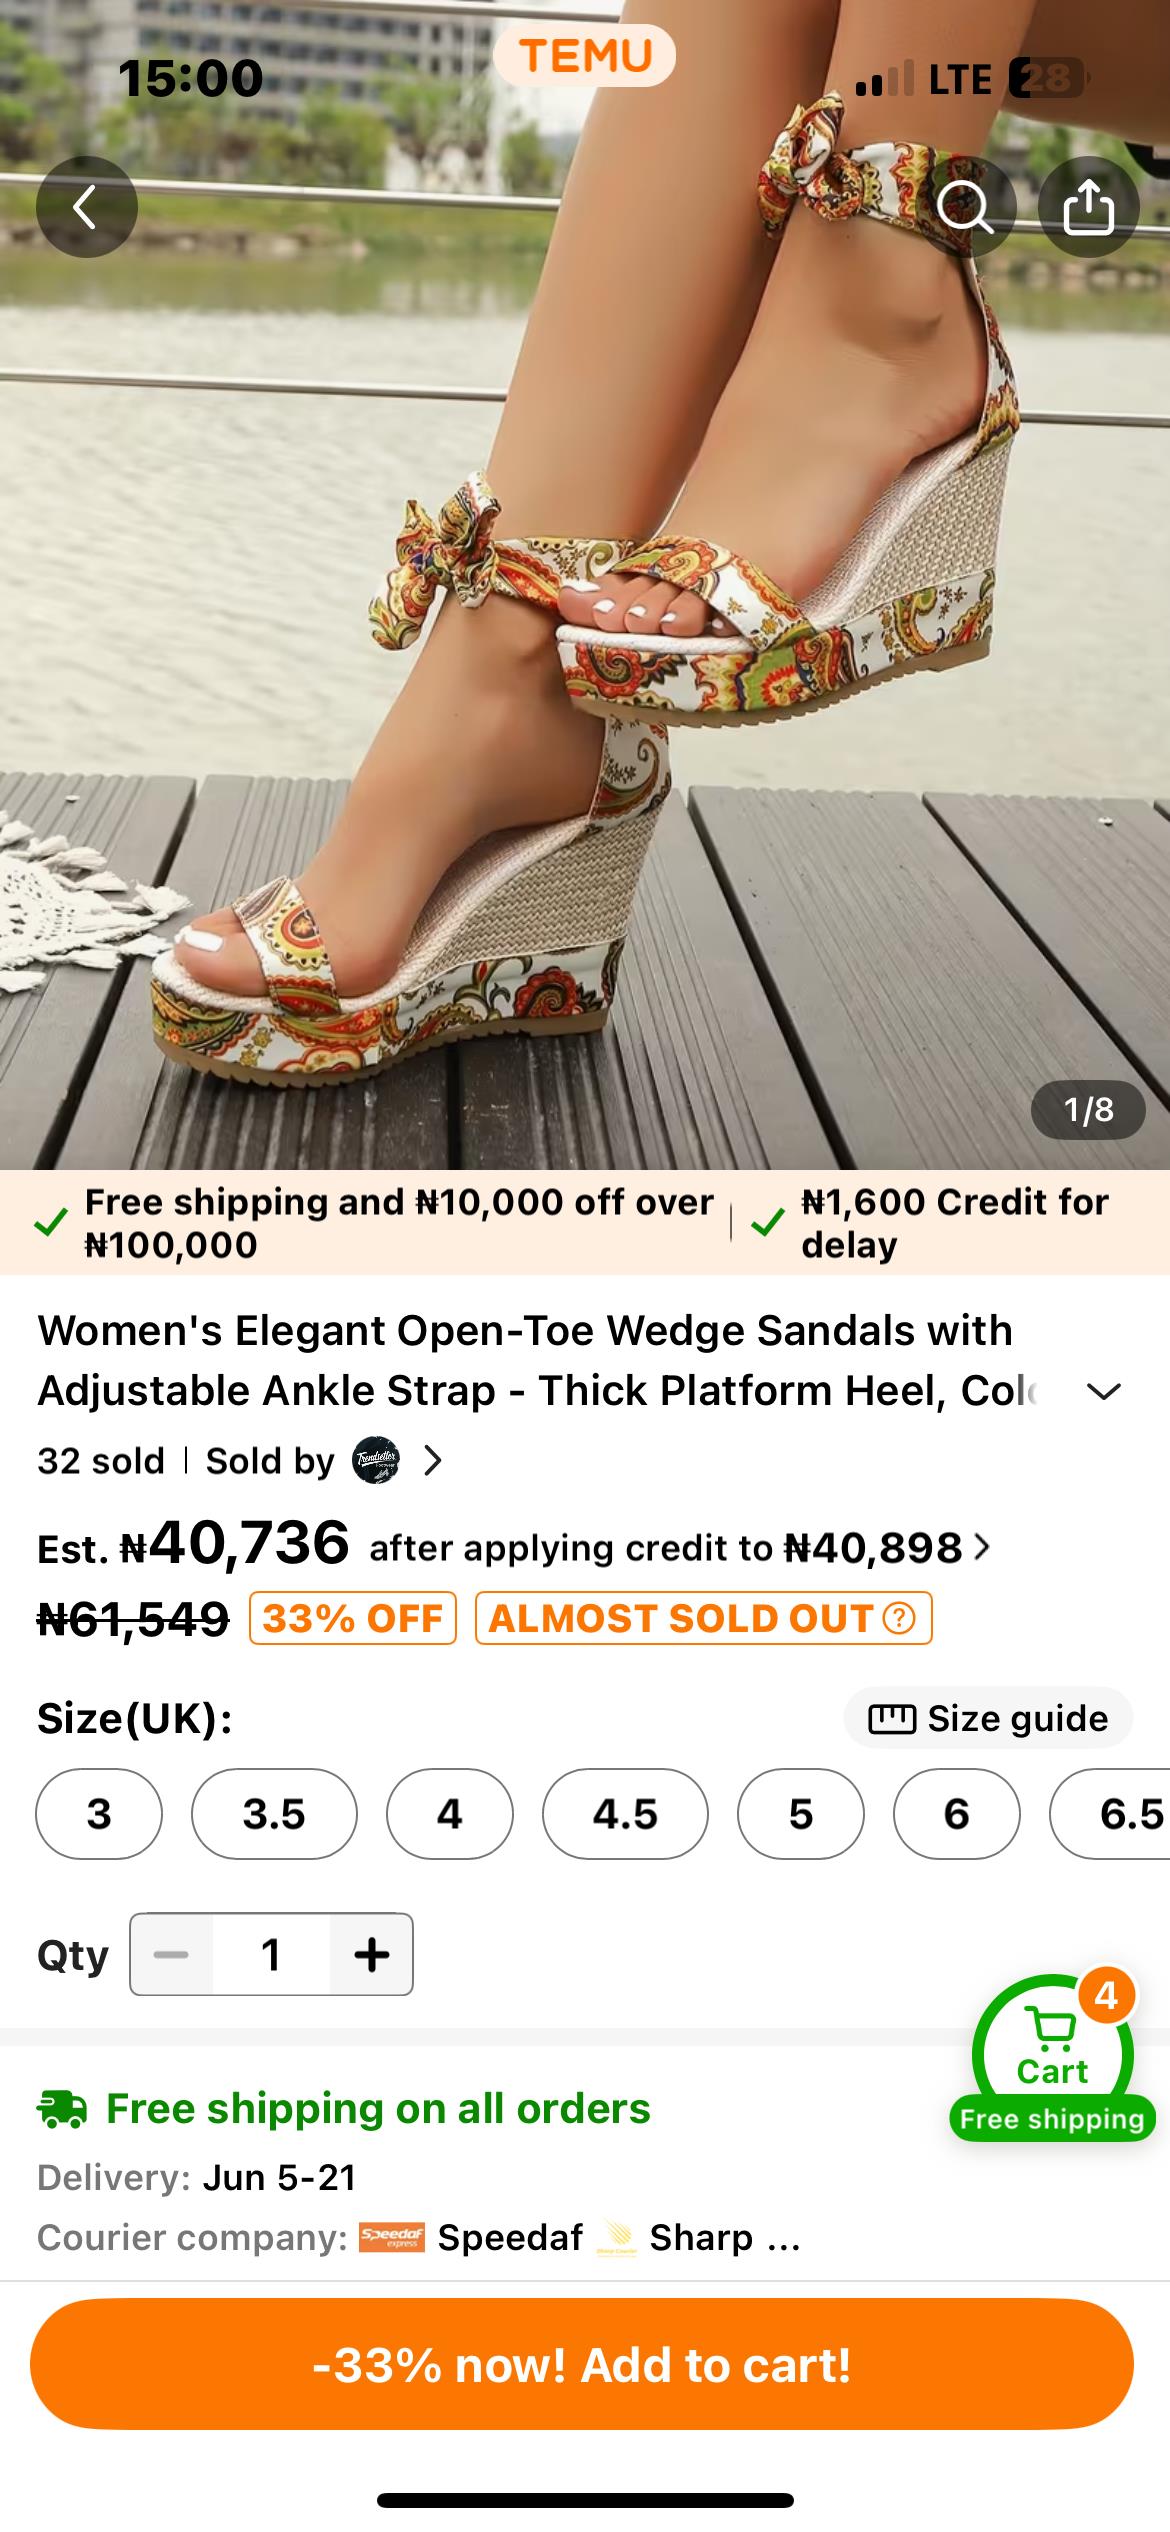1170x2532 pixels.
Task: Select UK size 4.5
Action: 625,1814
